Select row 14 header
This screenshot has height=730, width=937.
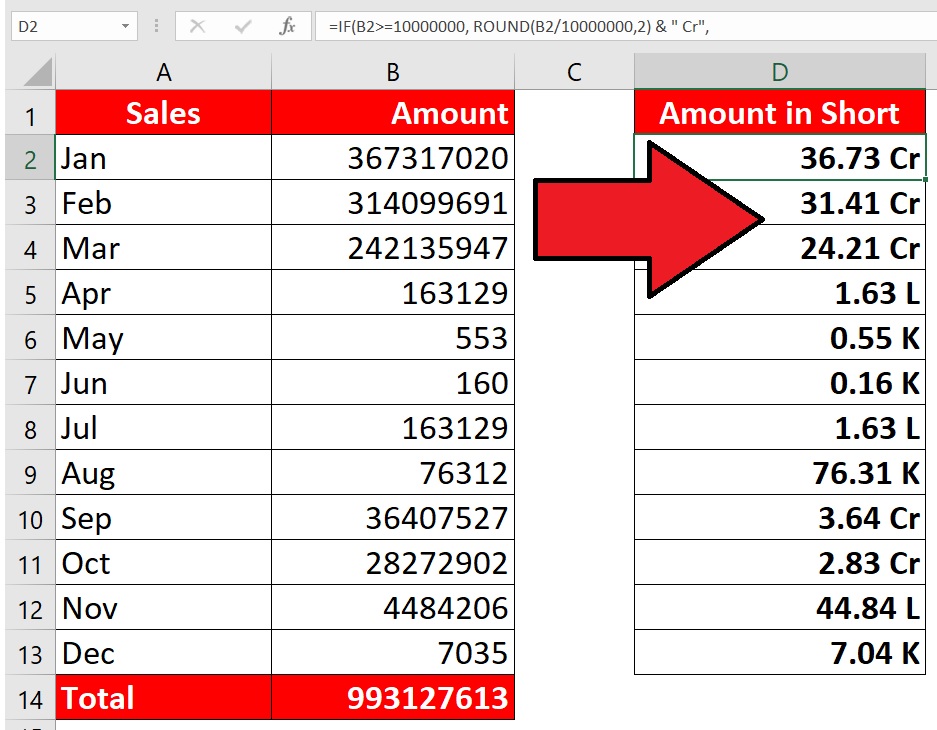coord(29,698)
